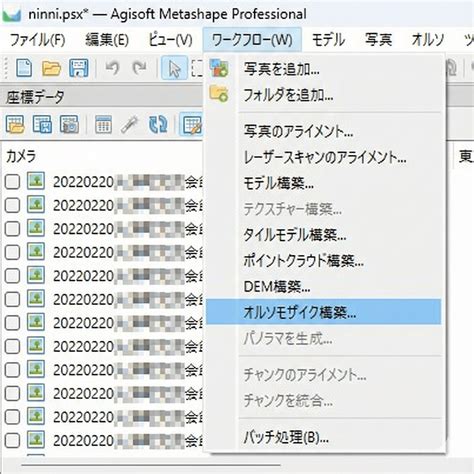Screen dimensions: 474x474
Task: Select タイルモデル構築... menu entry
Action: tap(323, 235)
